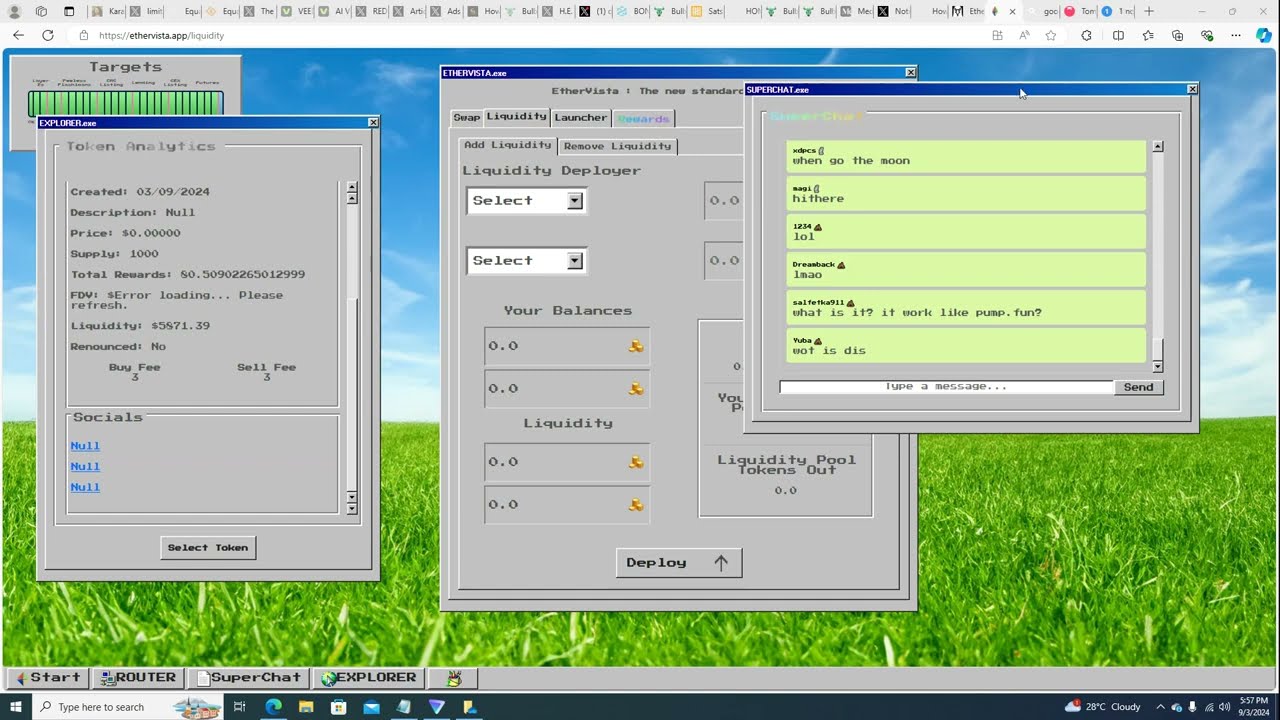Select Remove Liquidity sub-tab
Image resolution: width=1280 pixels, height=720 pixels.
(x=618, y=146)
